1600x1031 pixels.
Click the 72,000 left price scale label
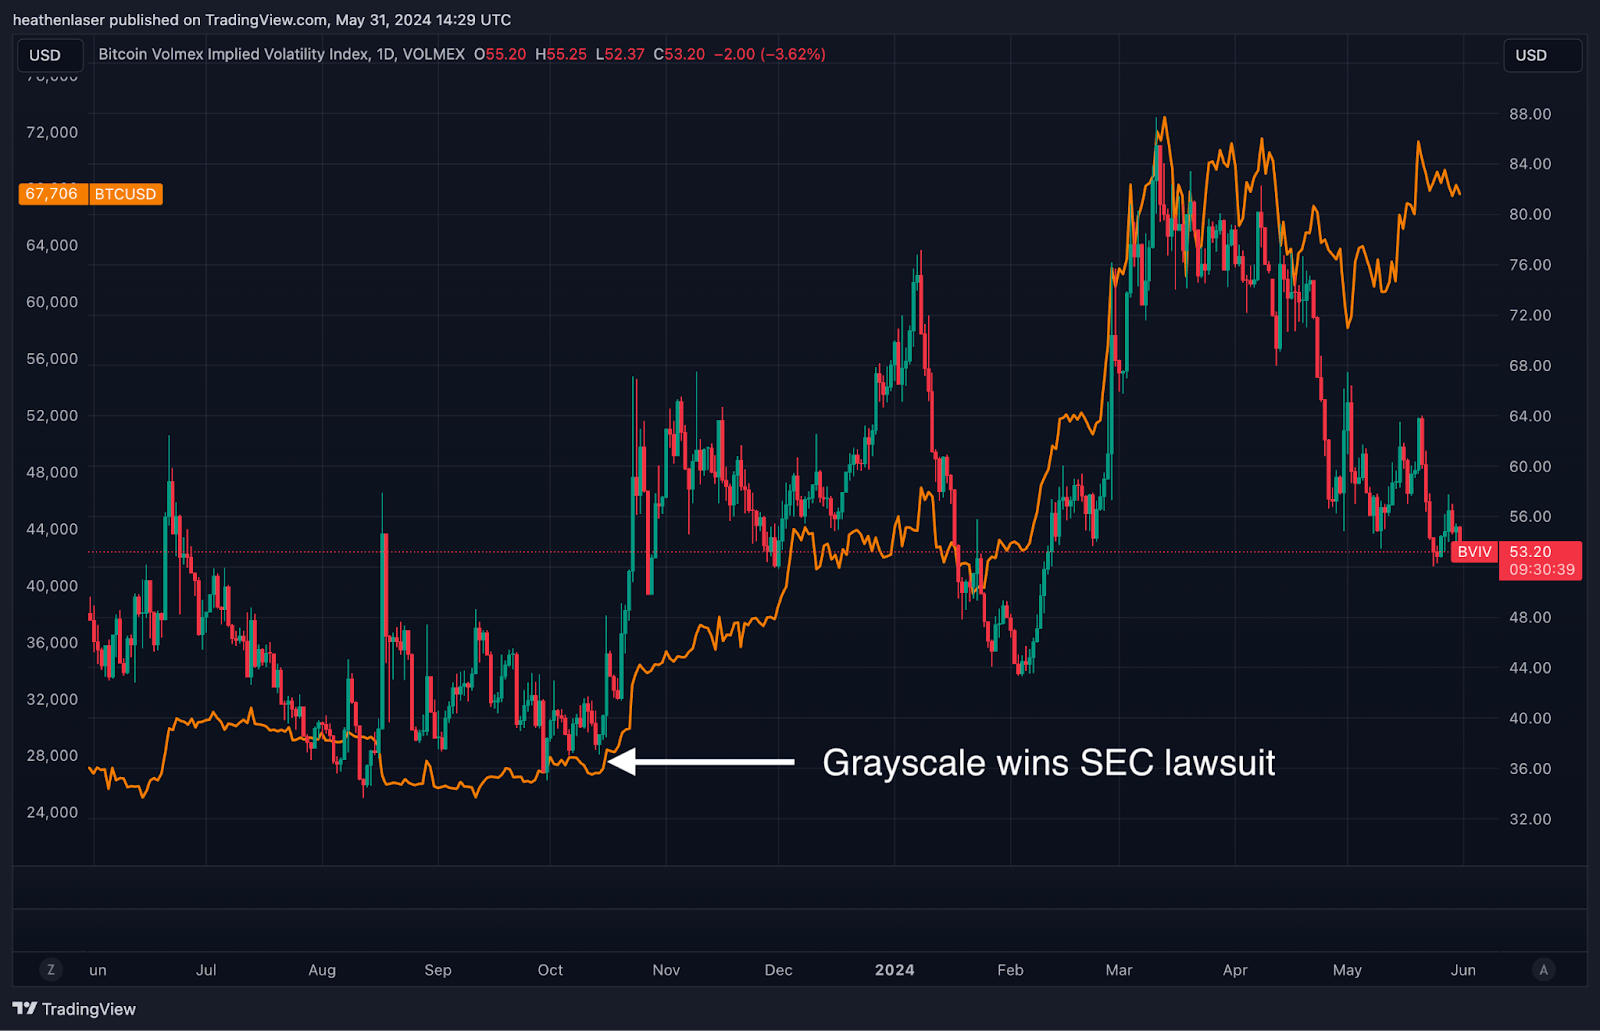coord(52,132)
